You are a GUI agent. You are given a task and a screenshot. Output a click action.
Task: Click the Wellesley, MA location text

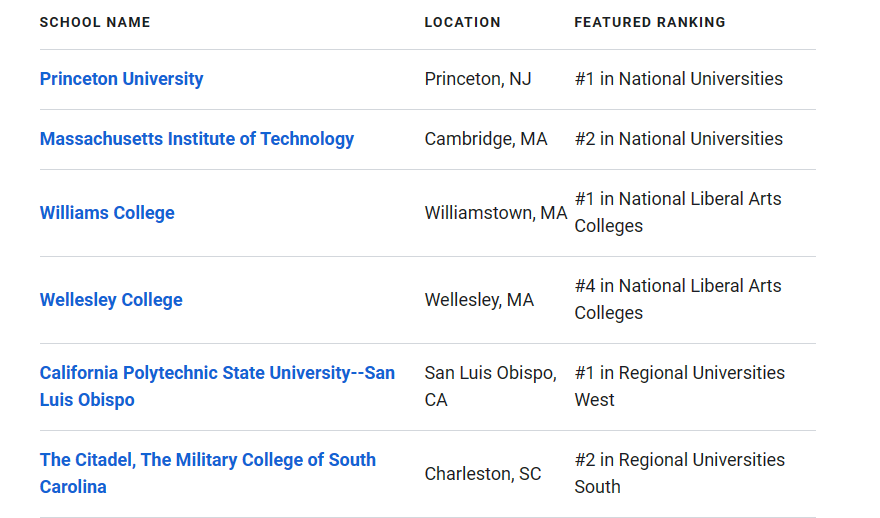479,300
